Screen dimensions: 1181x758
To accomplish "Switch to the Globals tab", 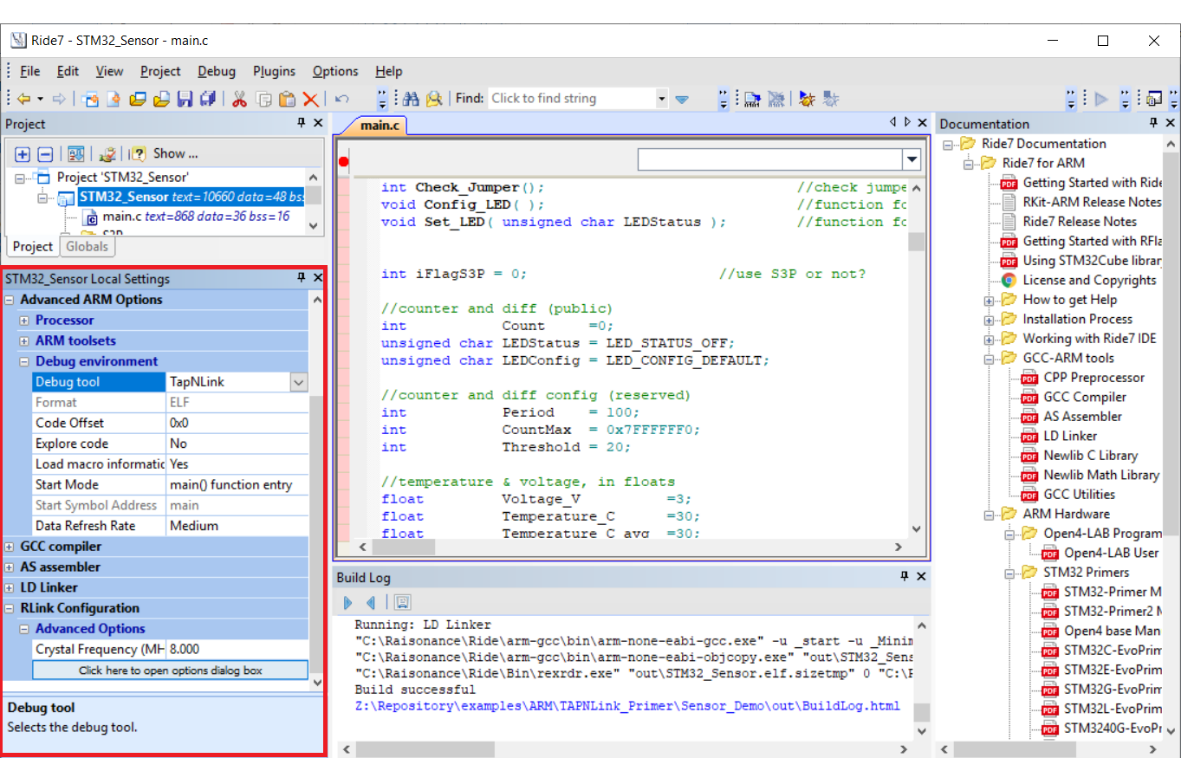I will pos(87,246).
